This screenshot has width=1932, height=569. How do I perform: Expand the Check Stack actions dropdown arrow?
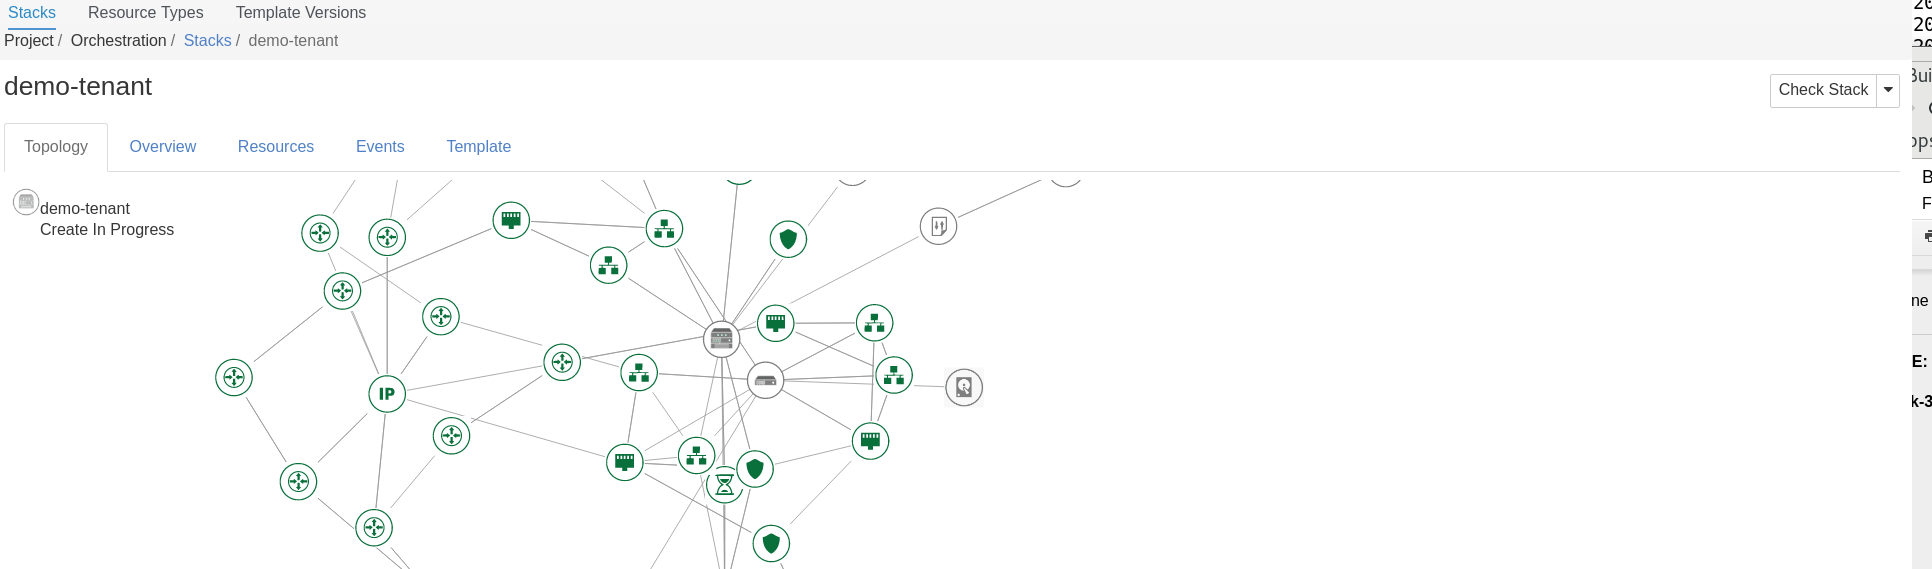click(x=1888, y=90)
